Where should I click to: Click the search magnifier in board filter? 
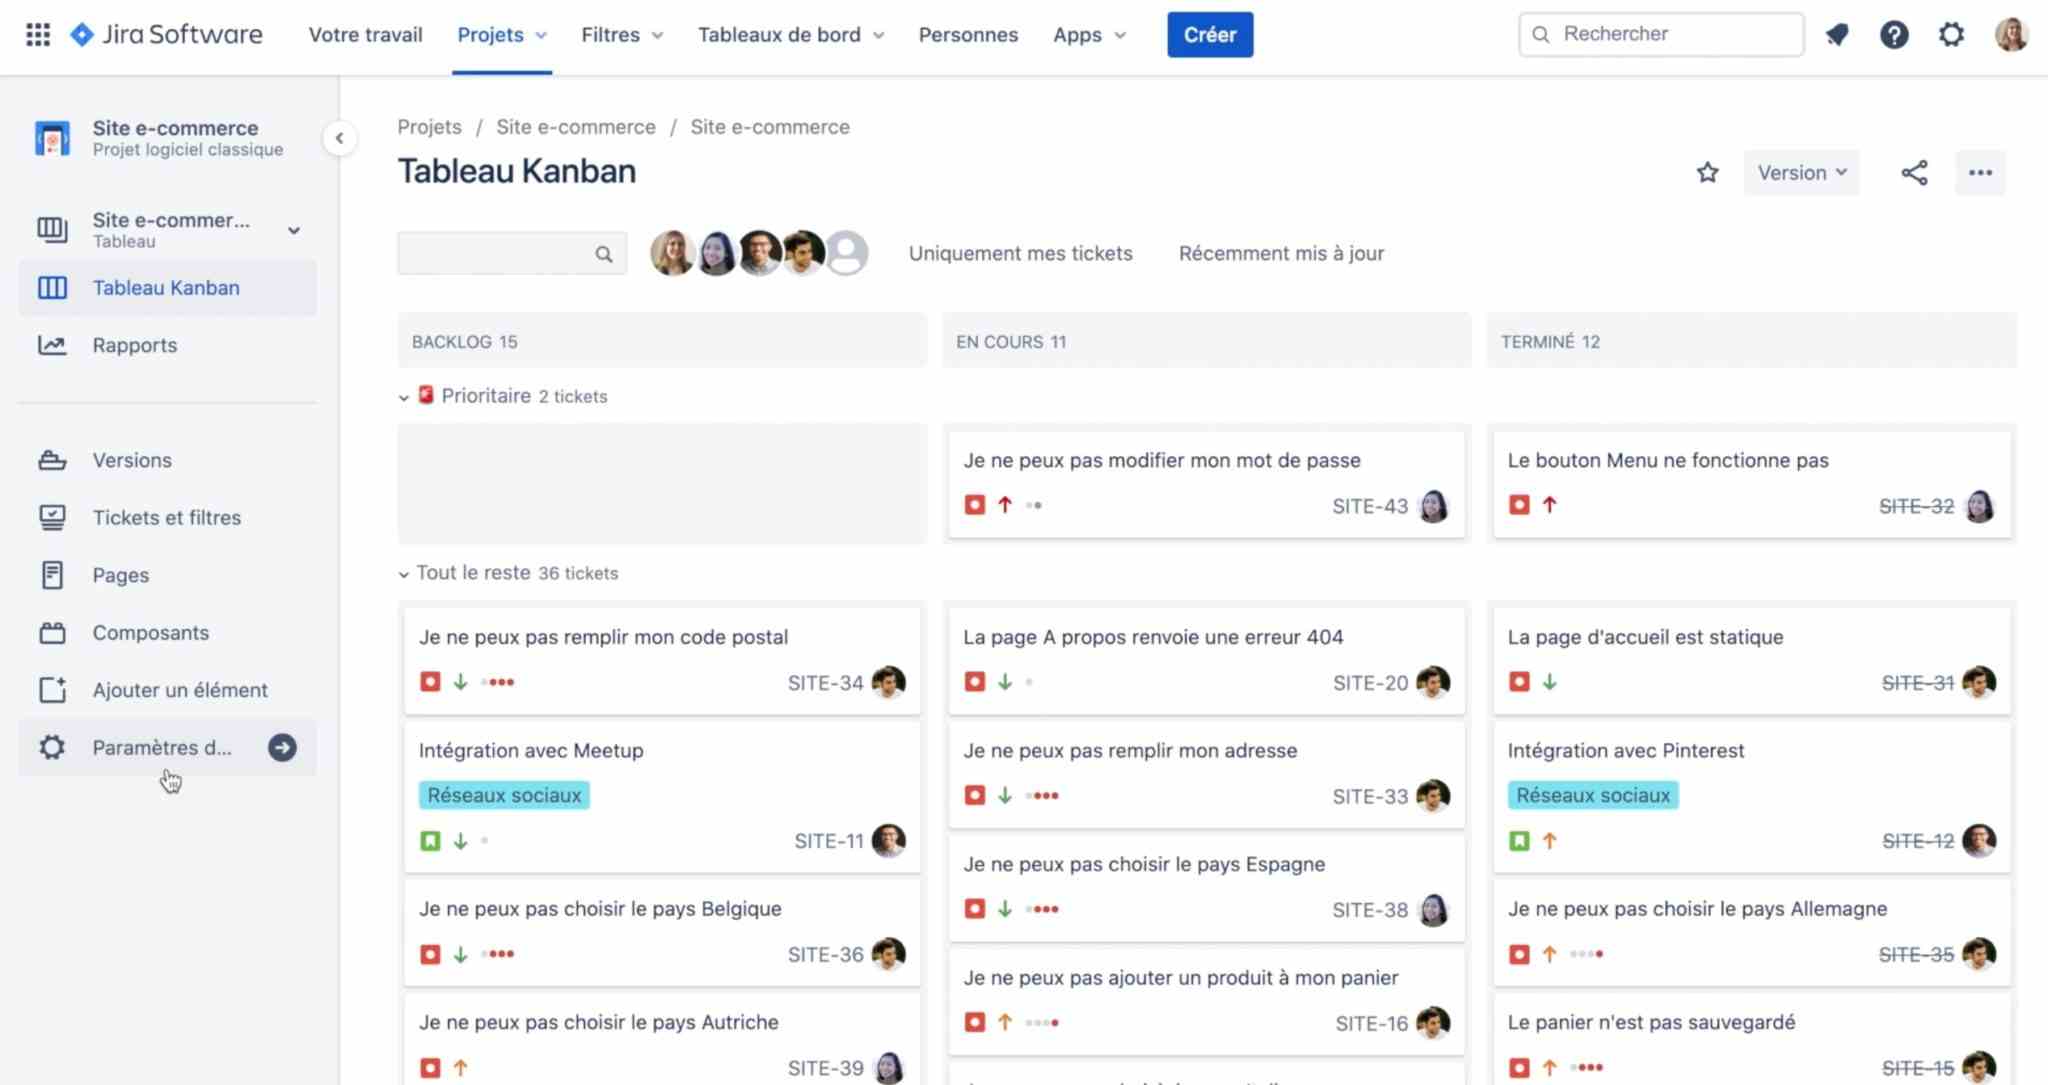[604, 254]
